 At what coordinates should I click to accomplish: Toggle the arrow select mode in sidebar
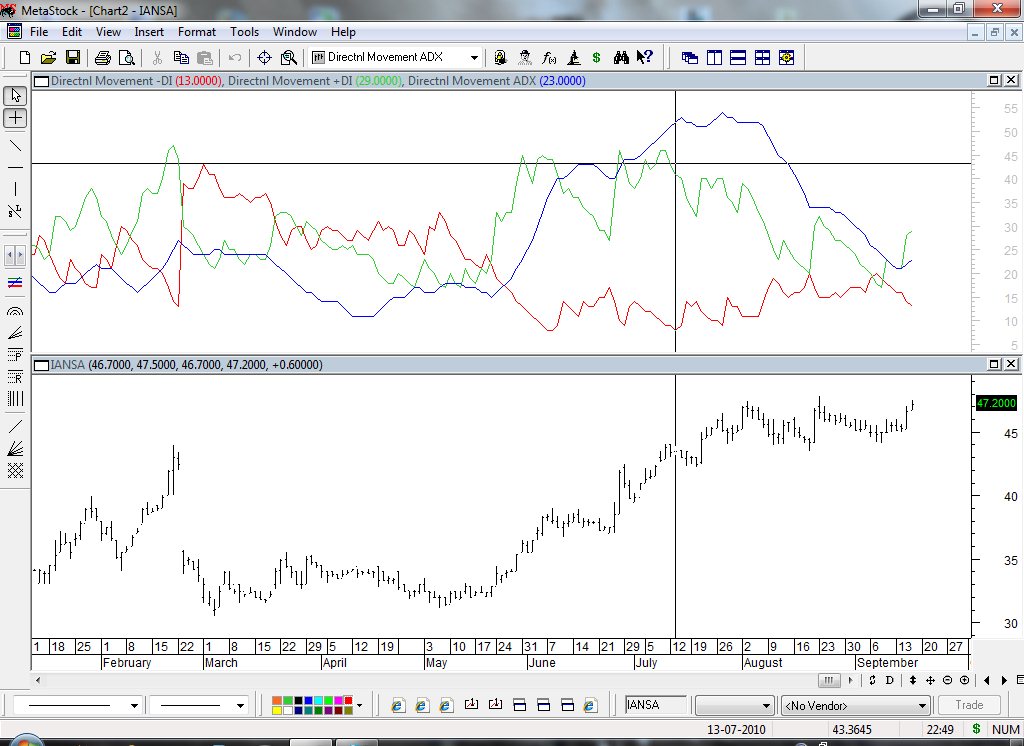[x=15, y=95]
